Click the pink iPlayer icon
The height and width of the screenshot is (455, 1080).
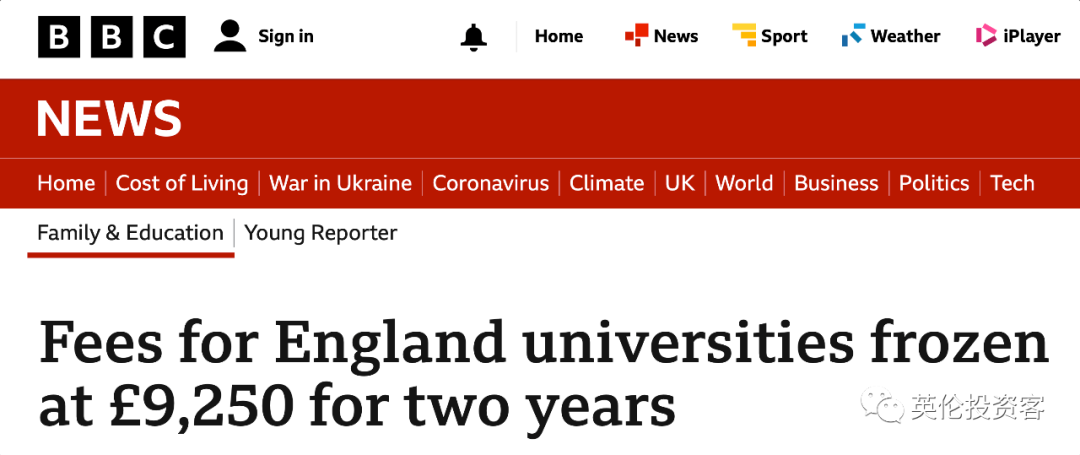click(x=986, y=35)
